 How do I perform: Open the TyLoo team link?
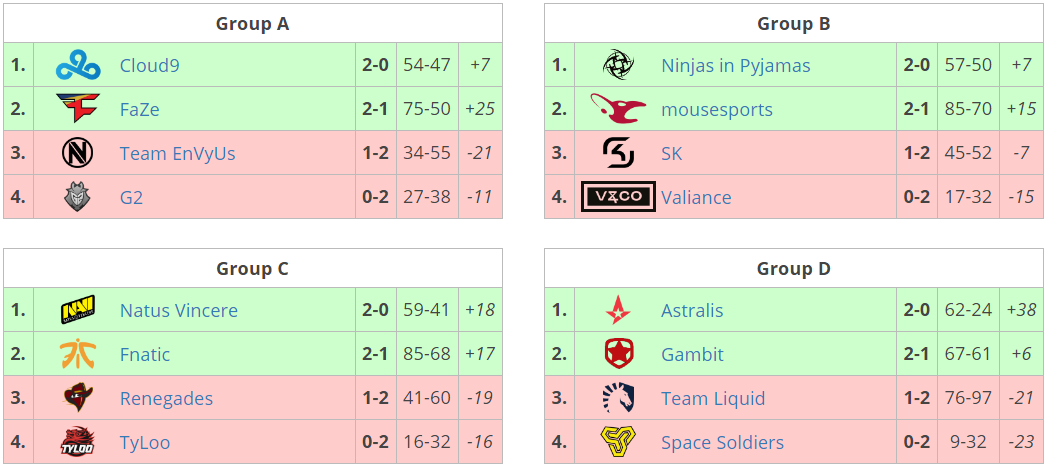(x=145, y=443)
